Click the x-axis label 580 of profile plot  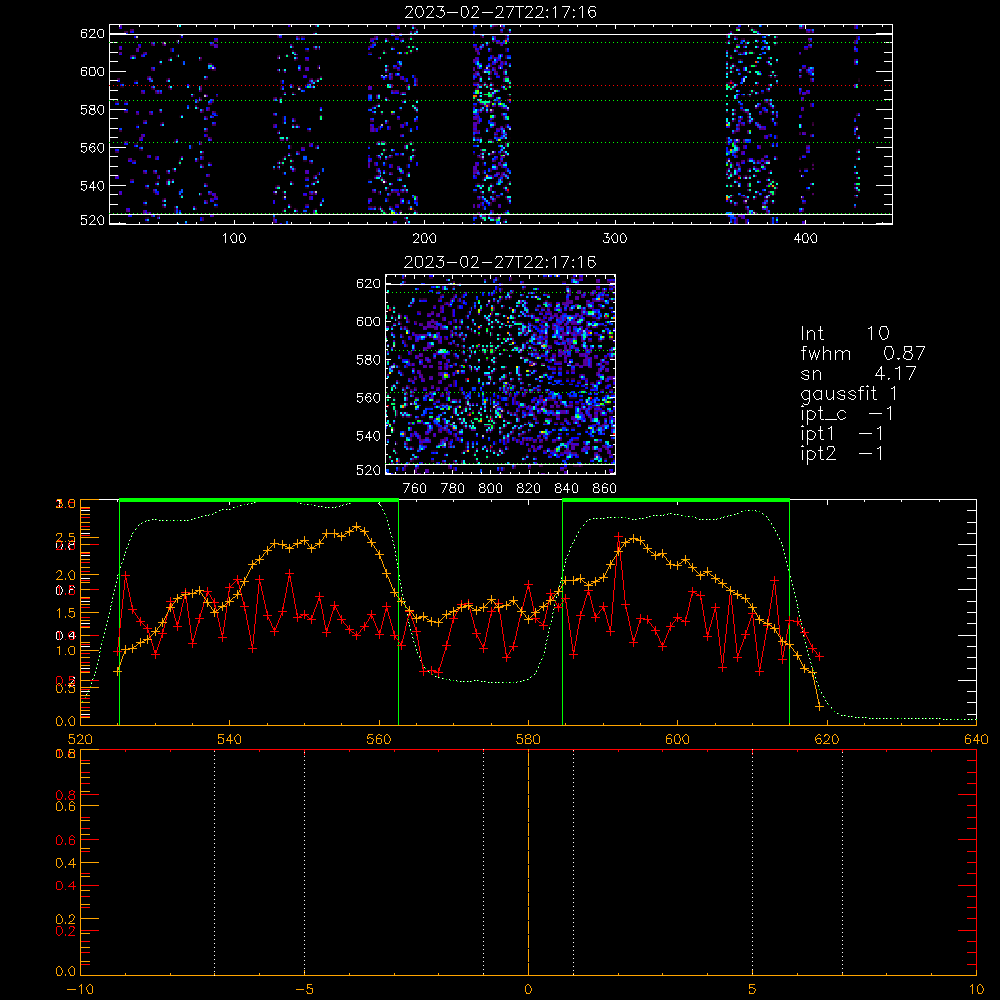click(528, 739)
